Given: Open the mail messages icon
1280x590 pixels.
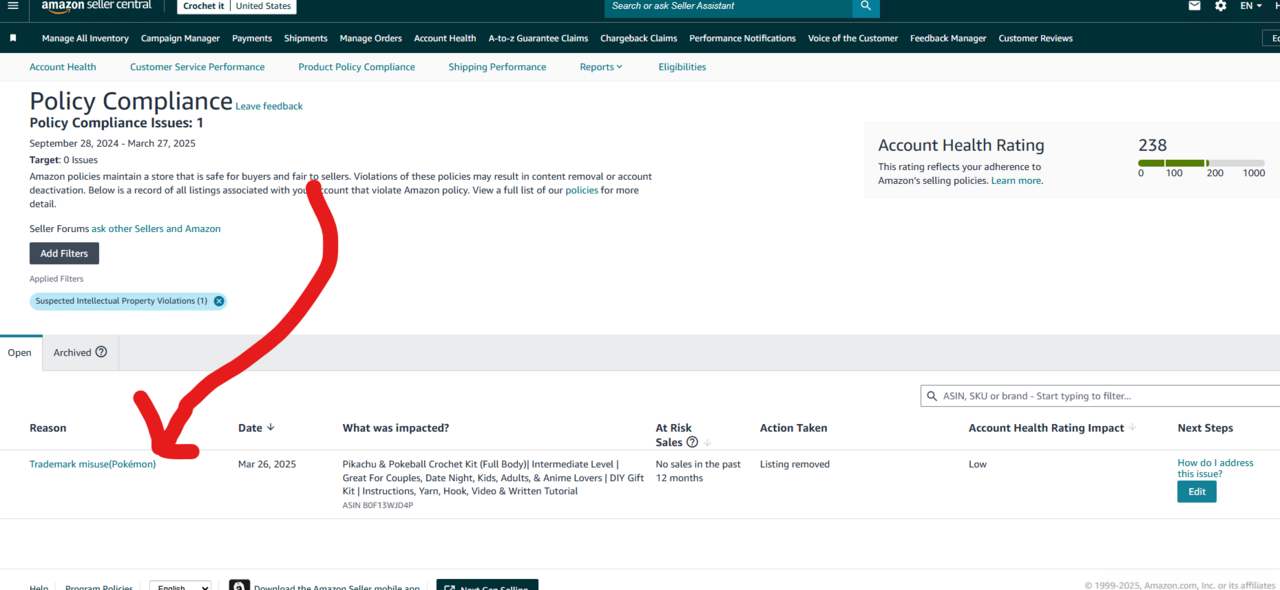Looking at the screenshot, I should [x=1194, y=6].
